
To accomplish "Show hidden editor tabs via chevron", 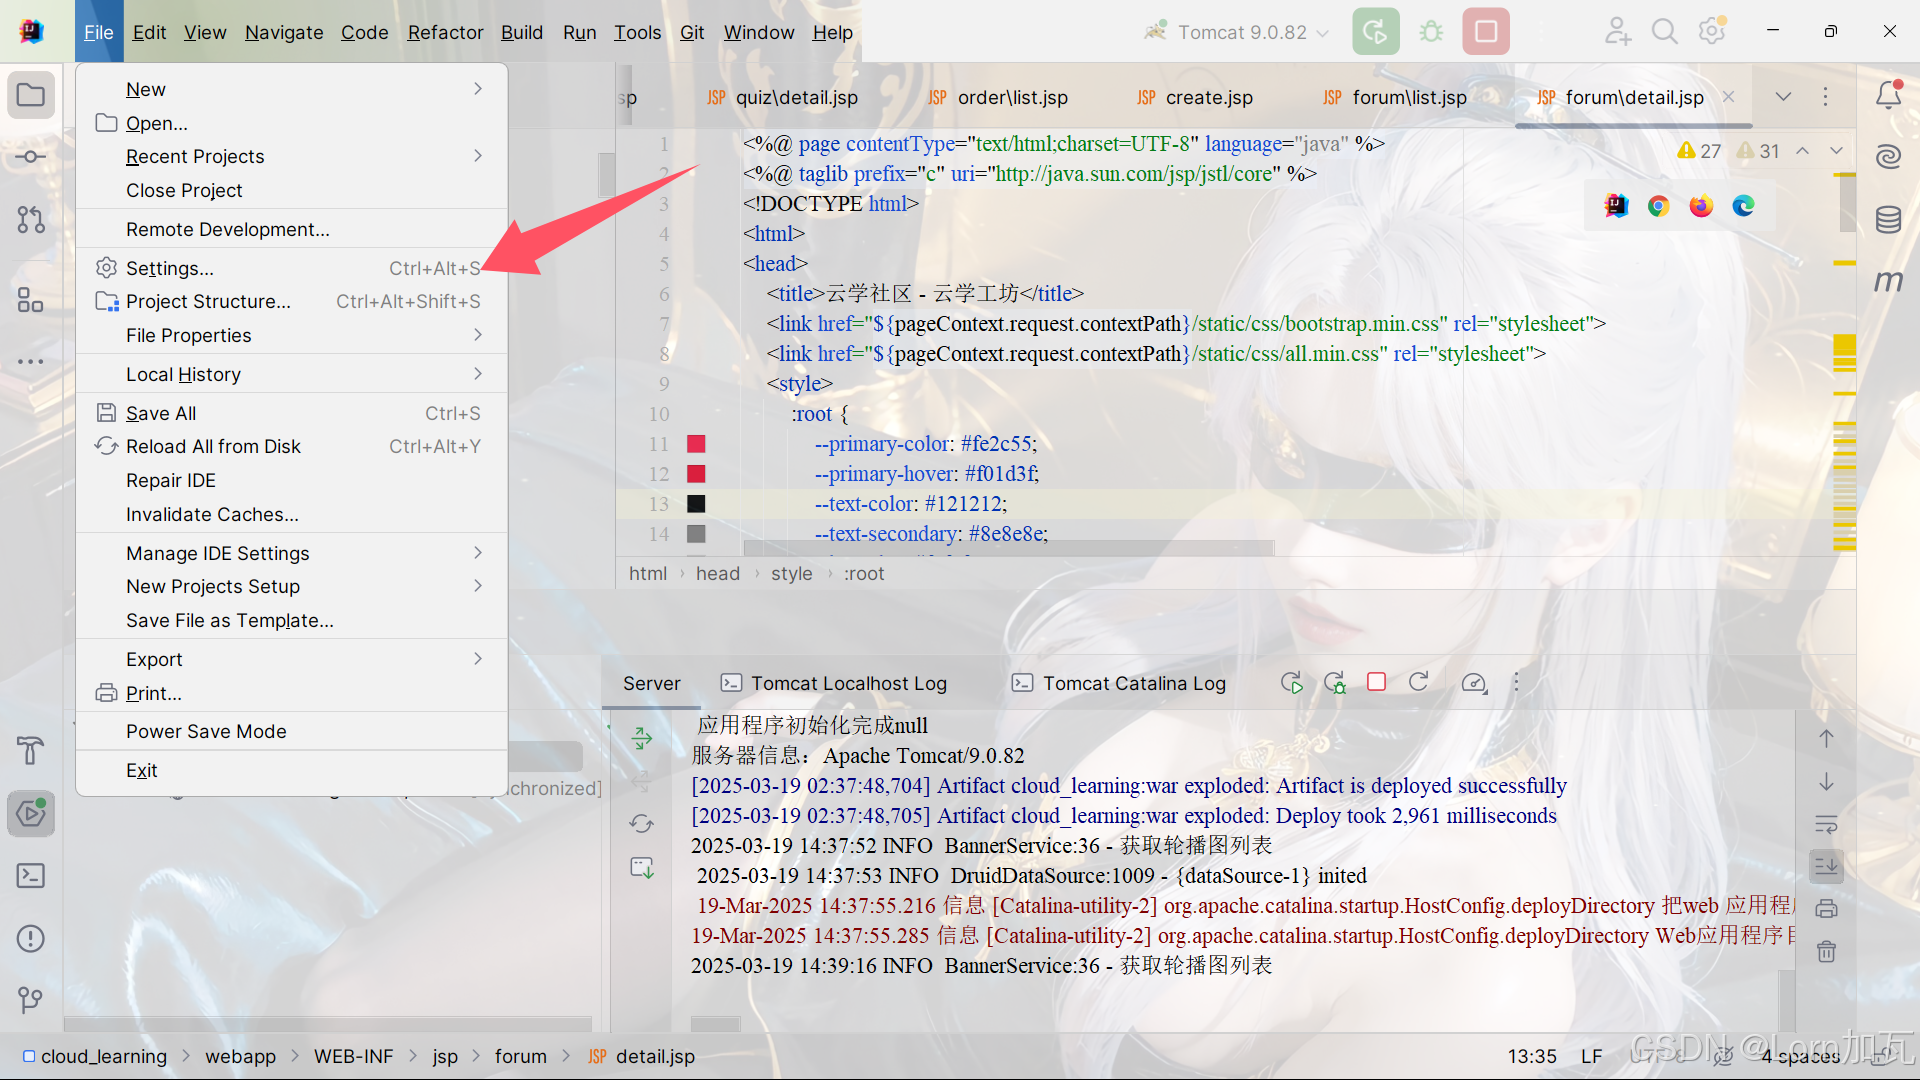I will (1783, 96).
